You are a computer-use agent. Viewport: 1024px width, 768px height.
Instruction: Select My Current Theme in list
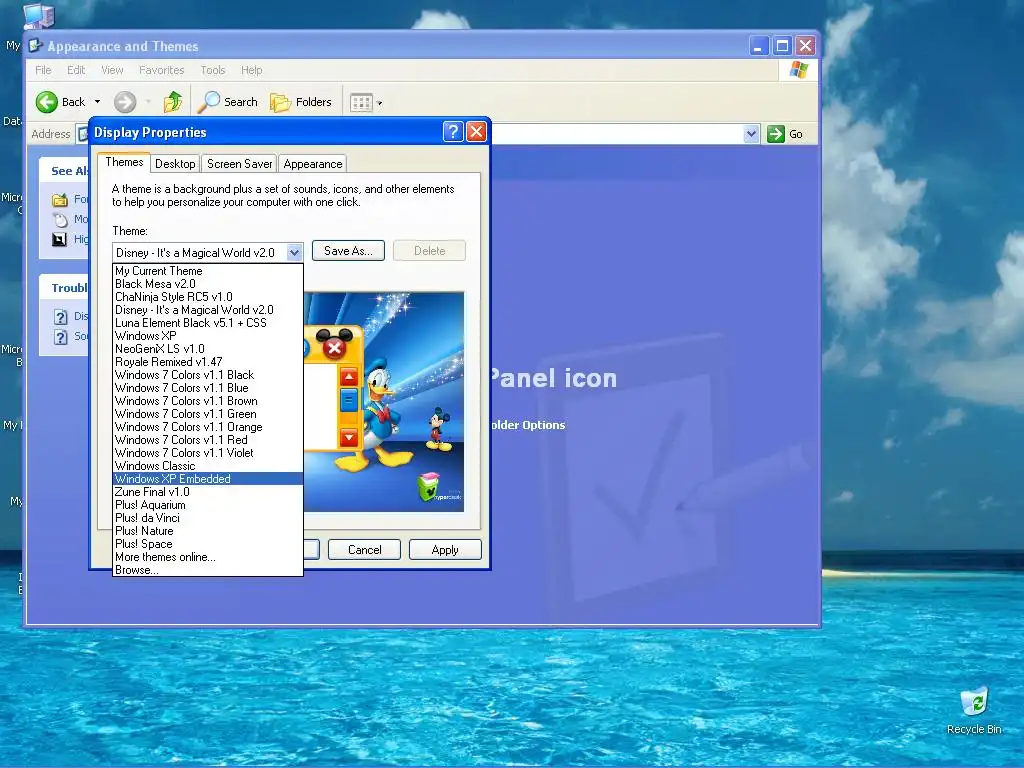[208, 270]
